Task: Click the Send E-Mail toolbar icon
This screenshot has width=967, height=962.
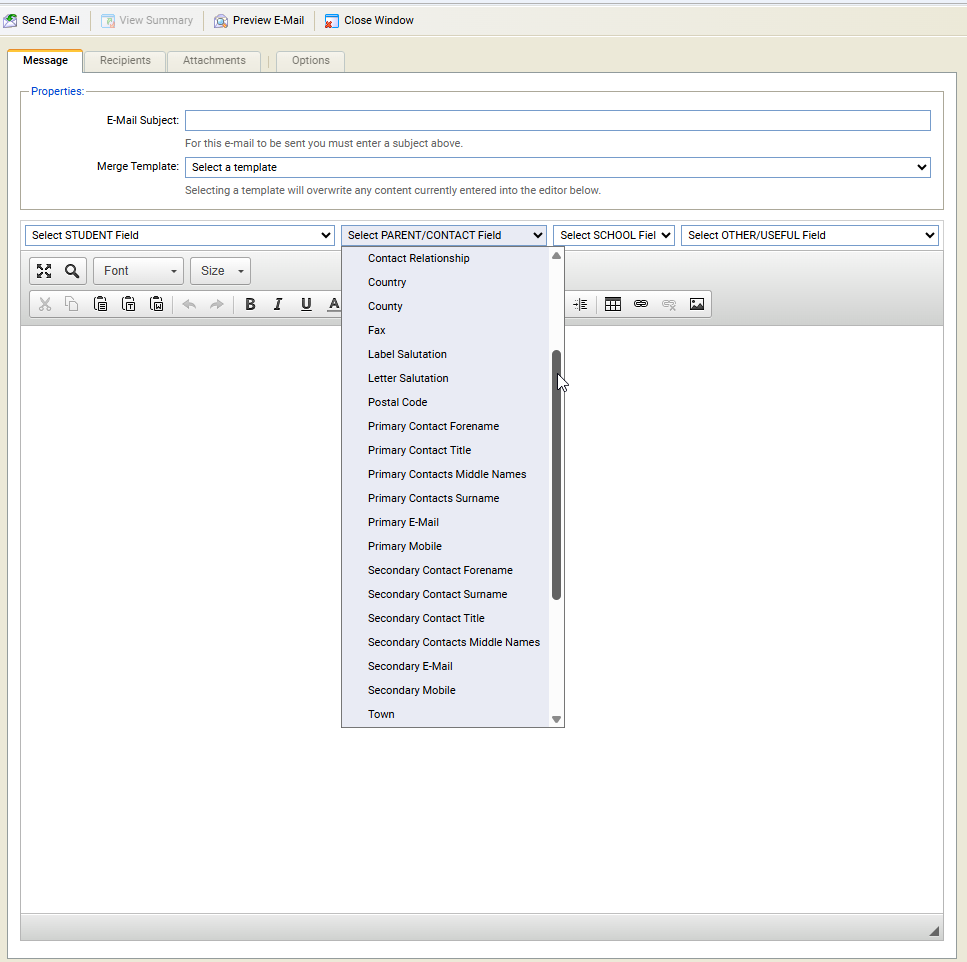Action: click(10, 20)
